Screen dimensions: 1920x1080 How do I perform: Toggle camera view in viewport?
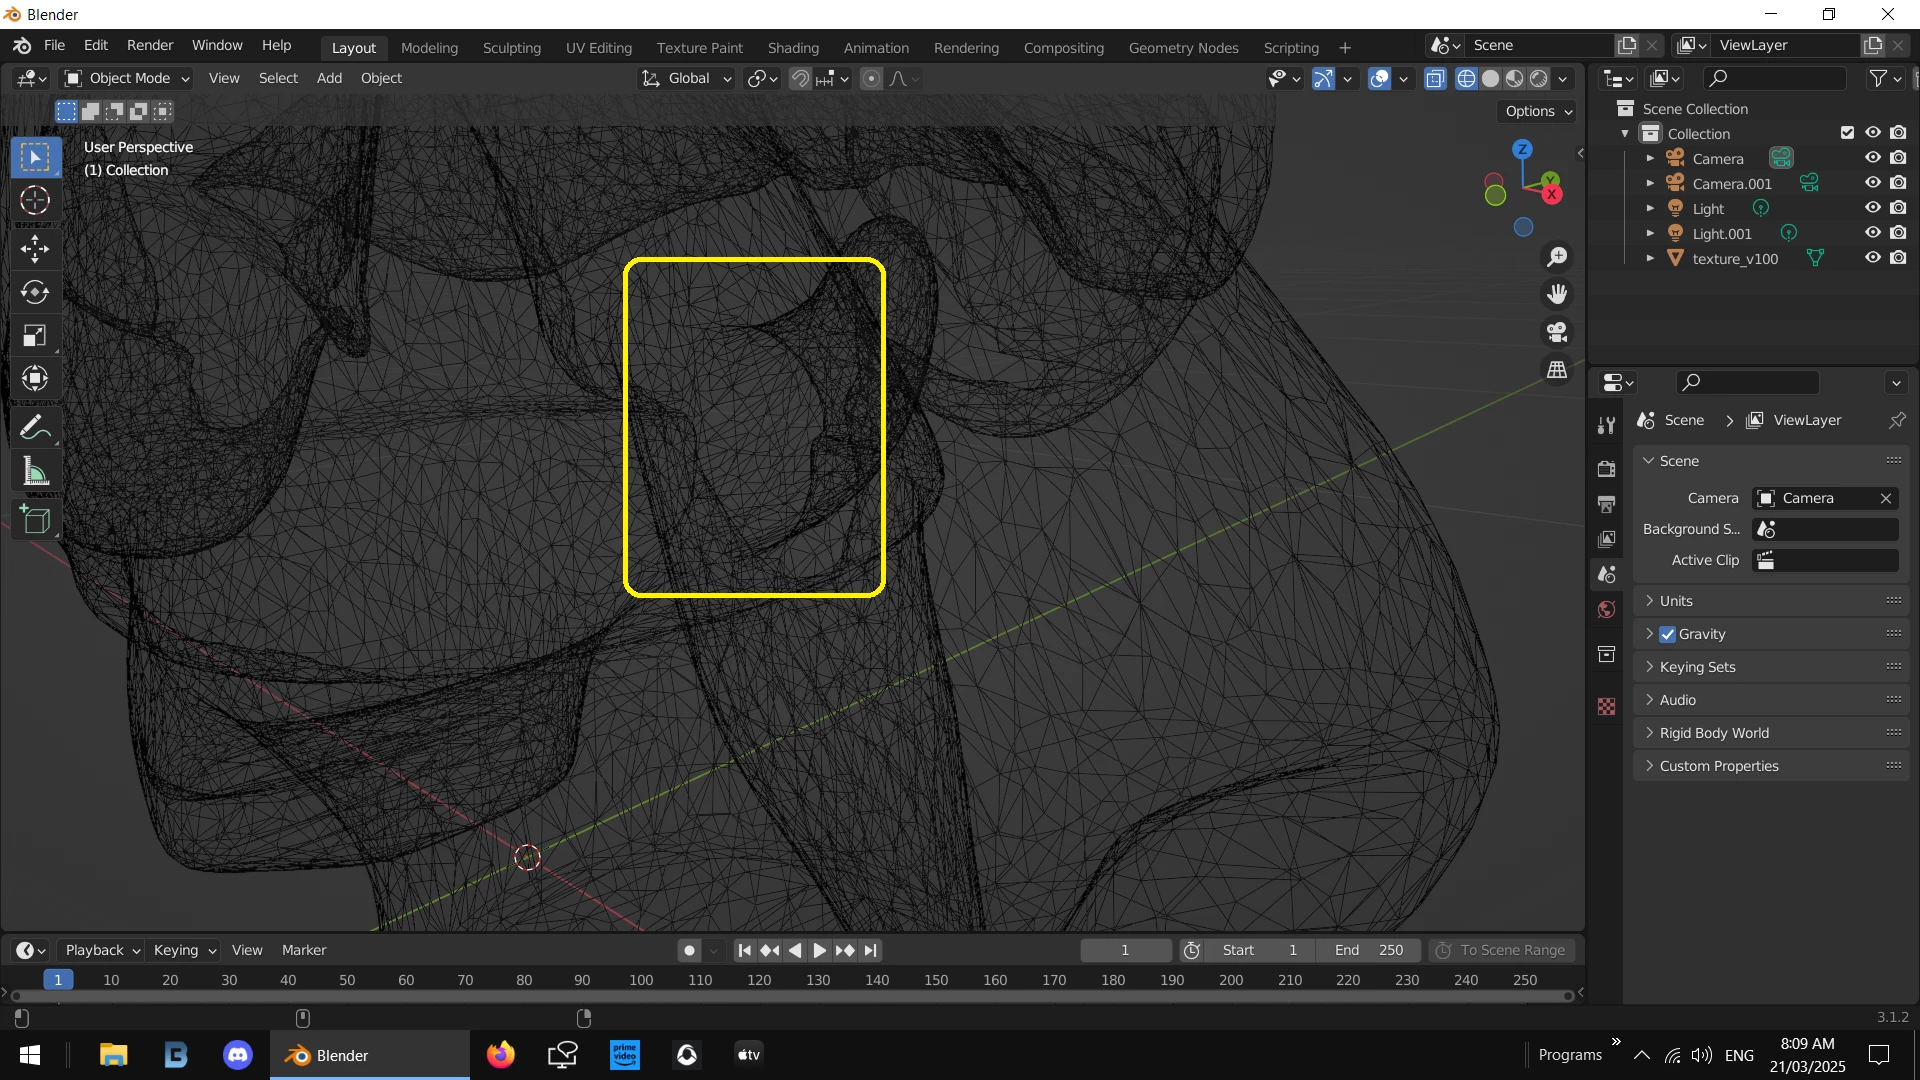(1557, 332)
